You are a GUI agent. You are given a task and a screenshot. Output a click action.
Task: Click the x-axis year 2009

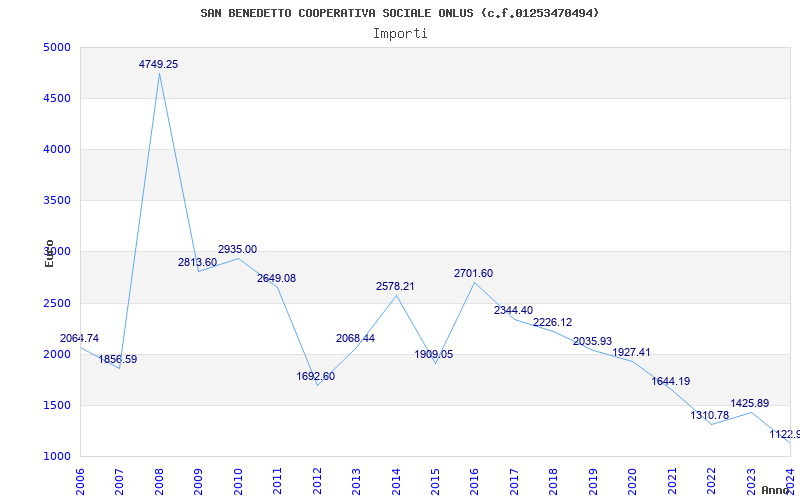pyautogui.click(x=198, y=481)
